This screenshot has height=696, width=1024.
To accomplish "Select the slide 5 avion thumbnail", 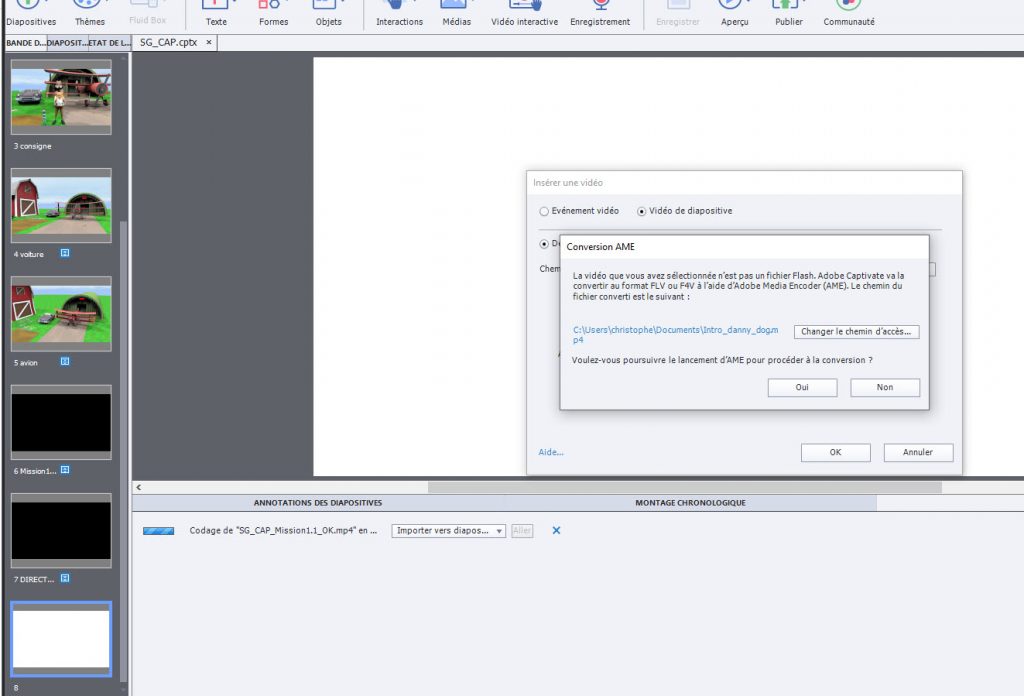I will (x=61, y=313).
